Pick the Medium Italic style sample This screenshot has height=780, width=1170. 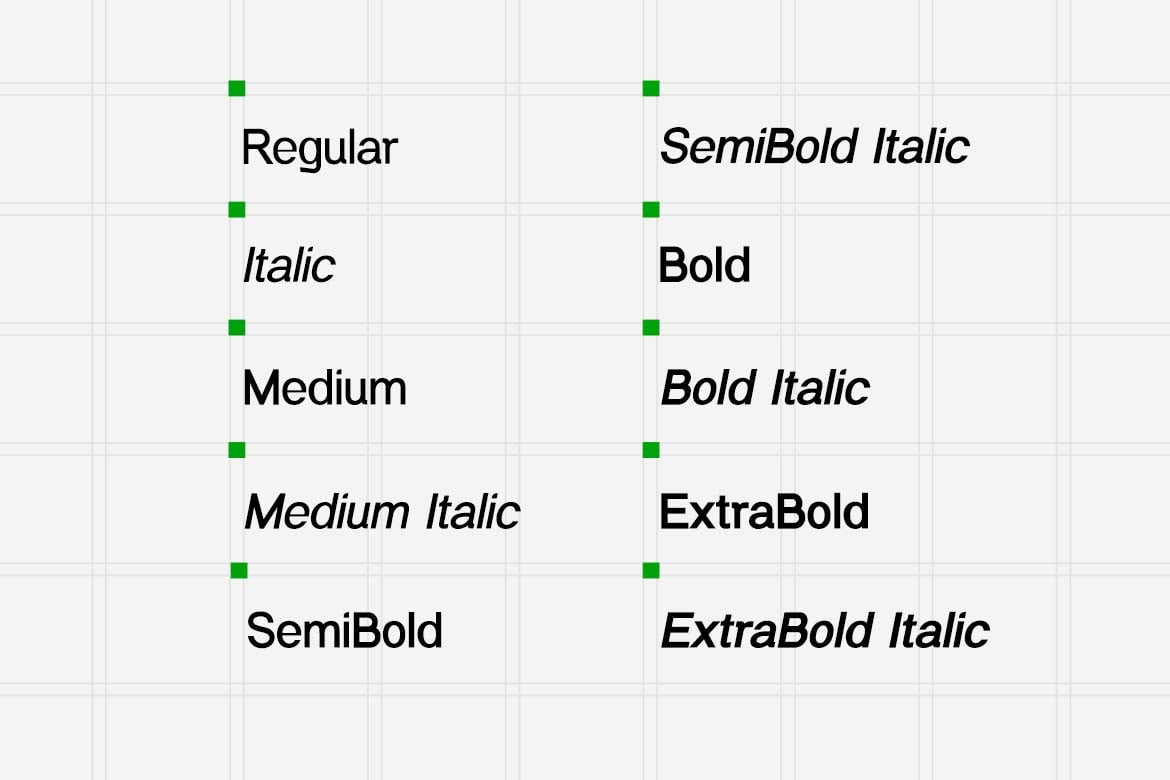(382, 512)
